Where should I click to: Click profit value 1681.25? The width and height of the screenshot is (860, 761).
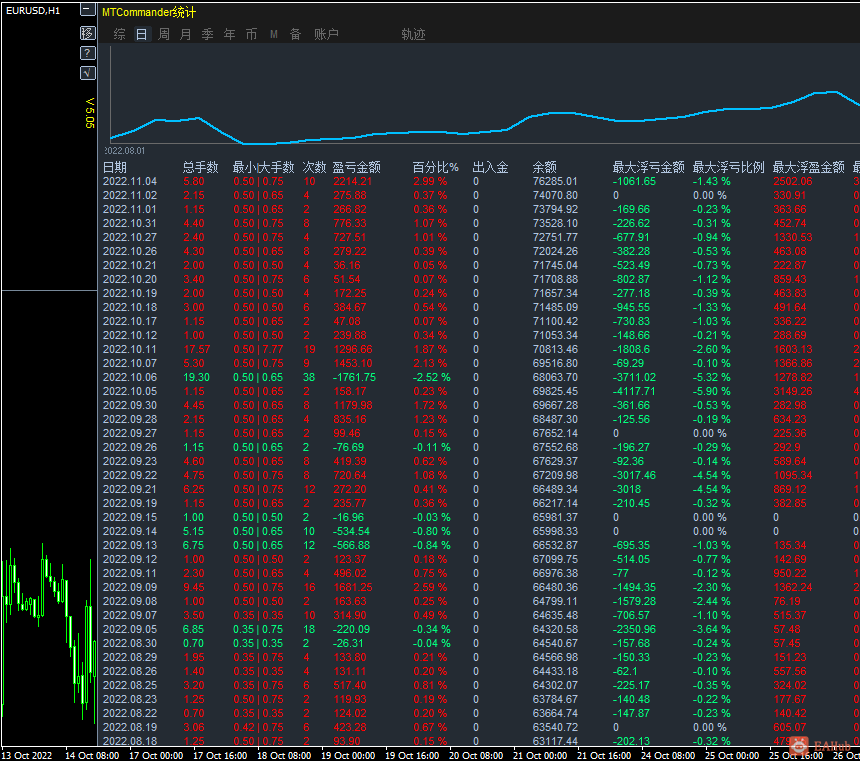tap(353, 587)
